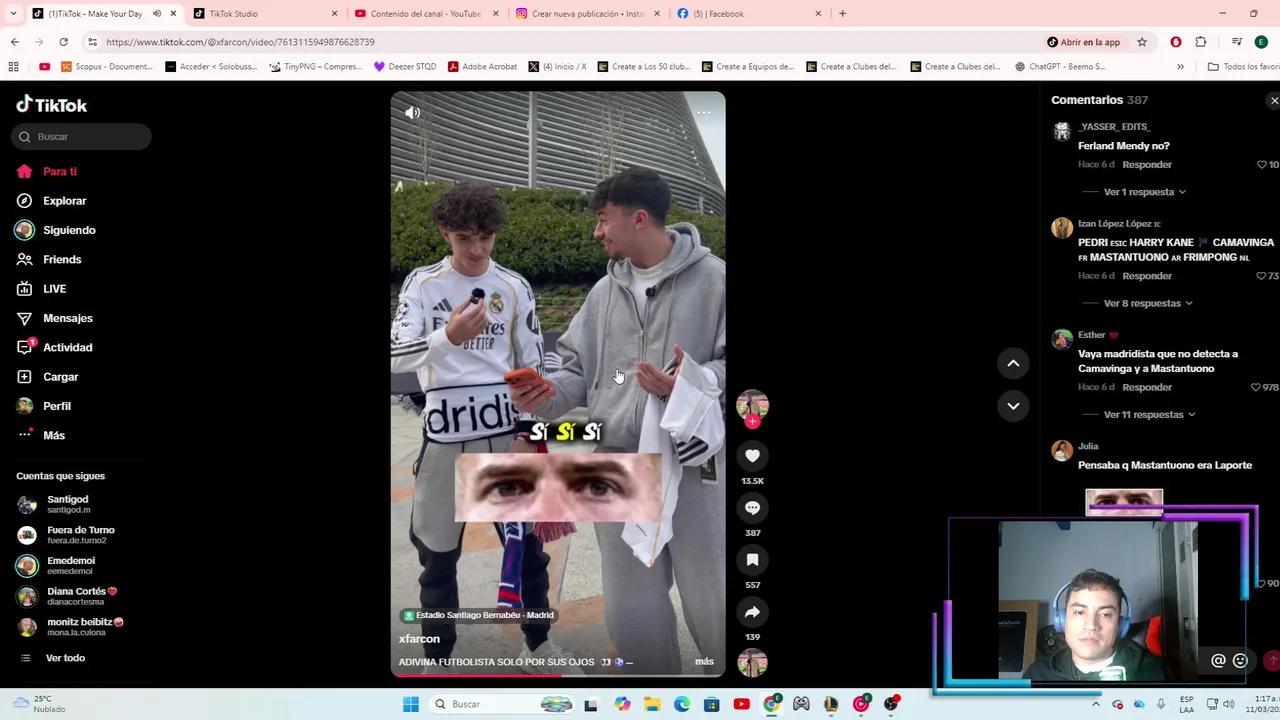The width and height of the screenshot is (1280, 720).
Task: Seek on the video progress bar
Action: [558, 676]
